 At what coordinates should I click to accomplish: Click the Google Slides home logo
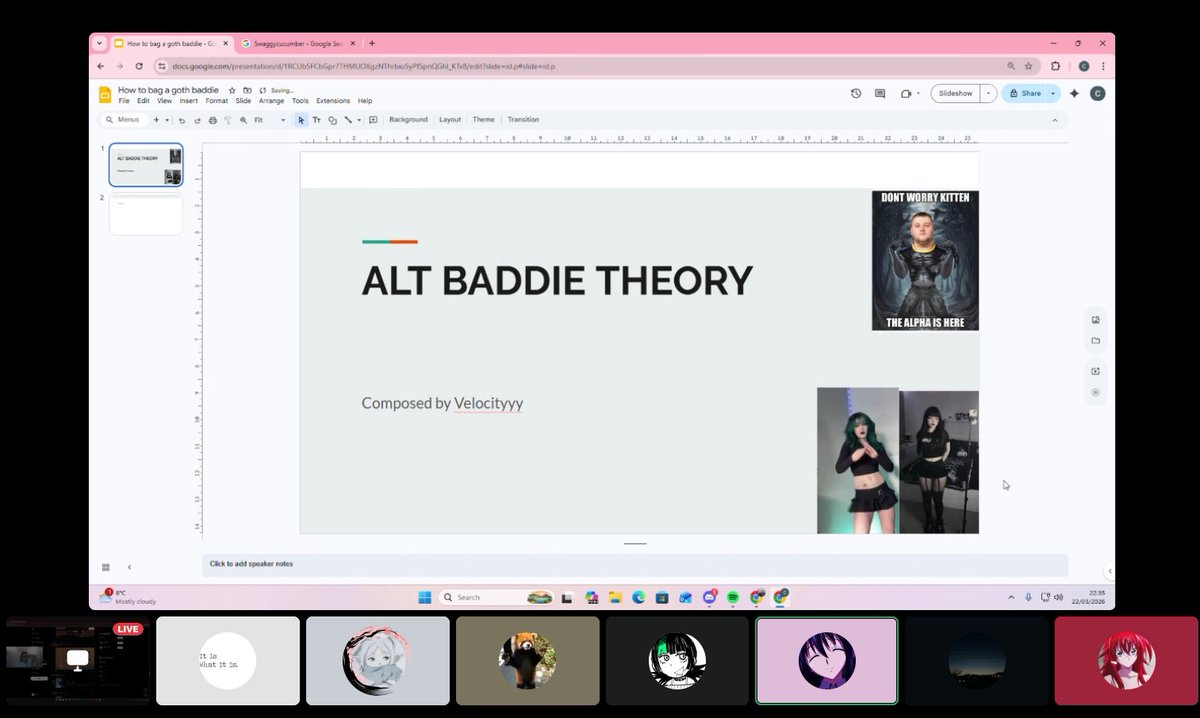105,94
